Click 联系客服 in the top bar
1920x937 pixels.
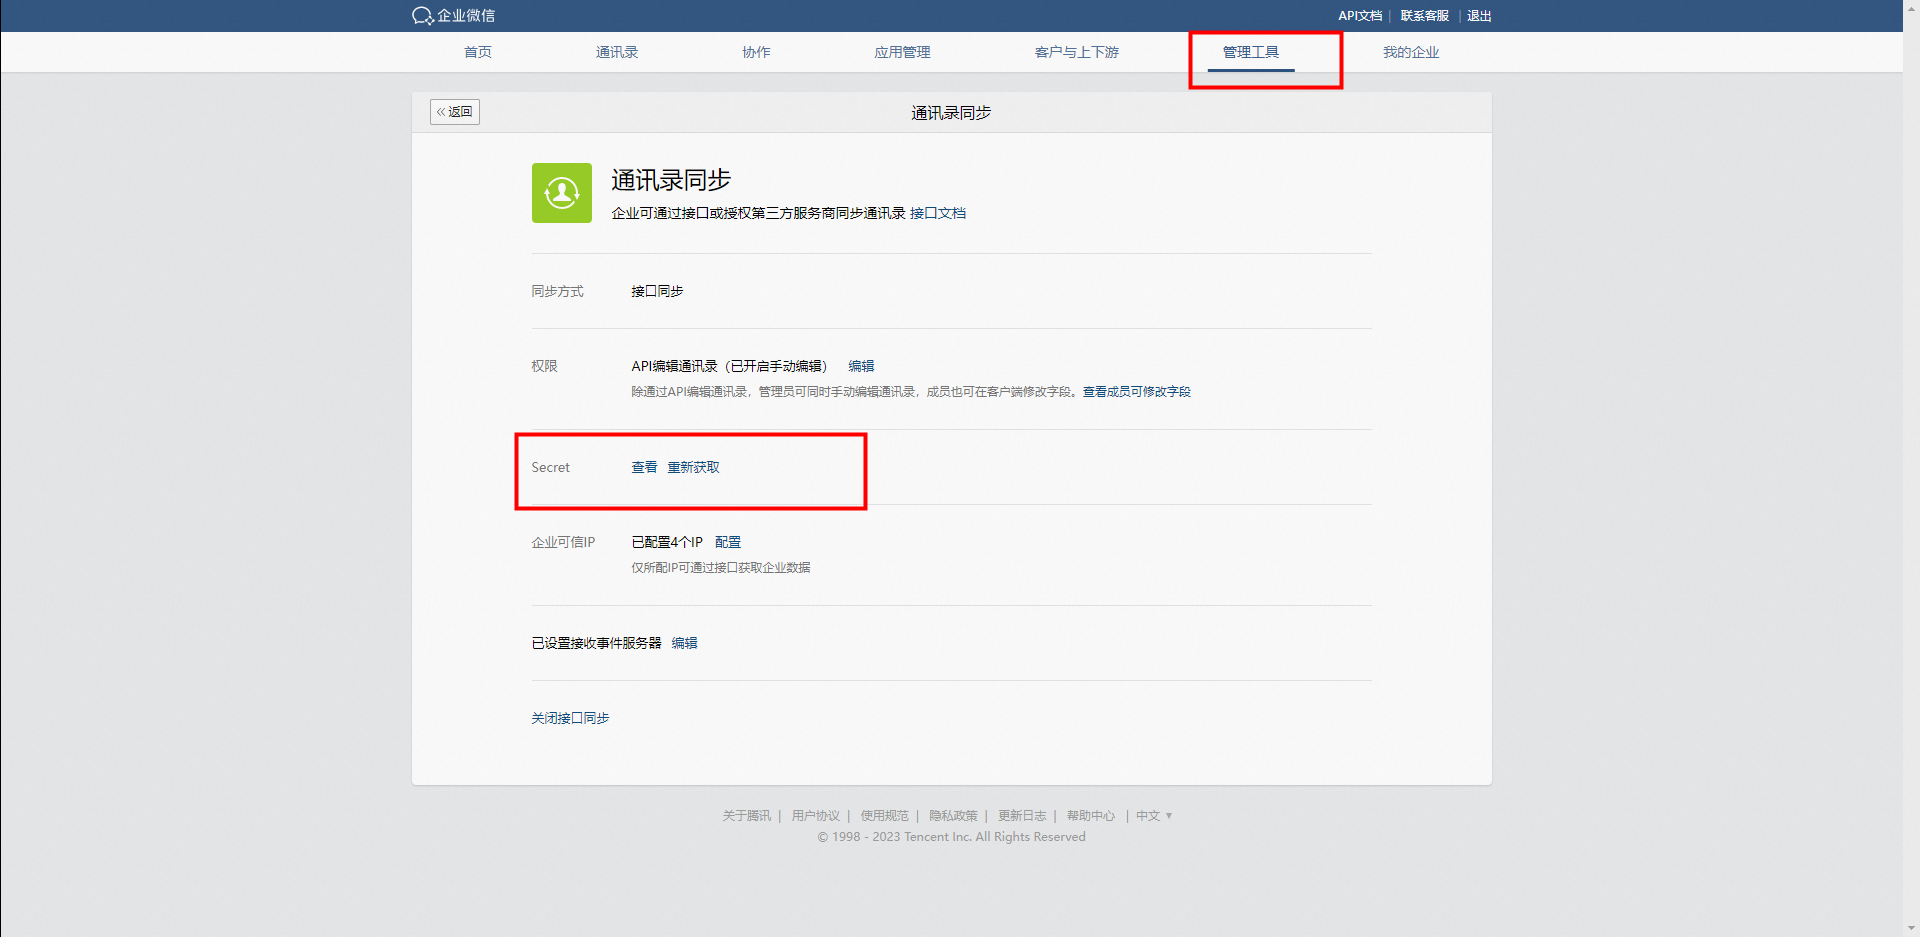click(x=1424, y=16)
